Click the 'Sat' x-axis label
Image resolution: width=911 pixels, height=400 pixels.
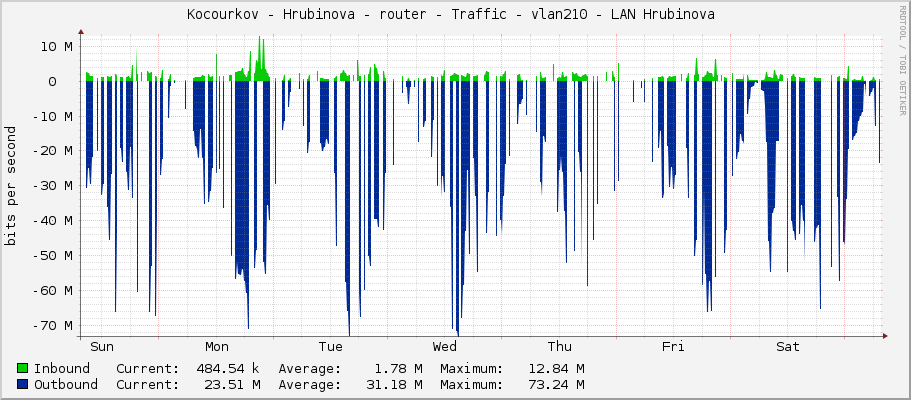[788, 347]
